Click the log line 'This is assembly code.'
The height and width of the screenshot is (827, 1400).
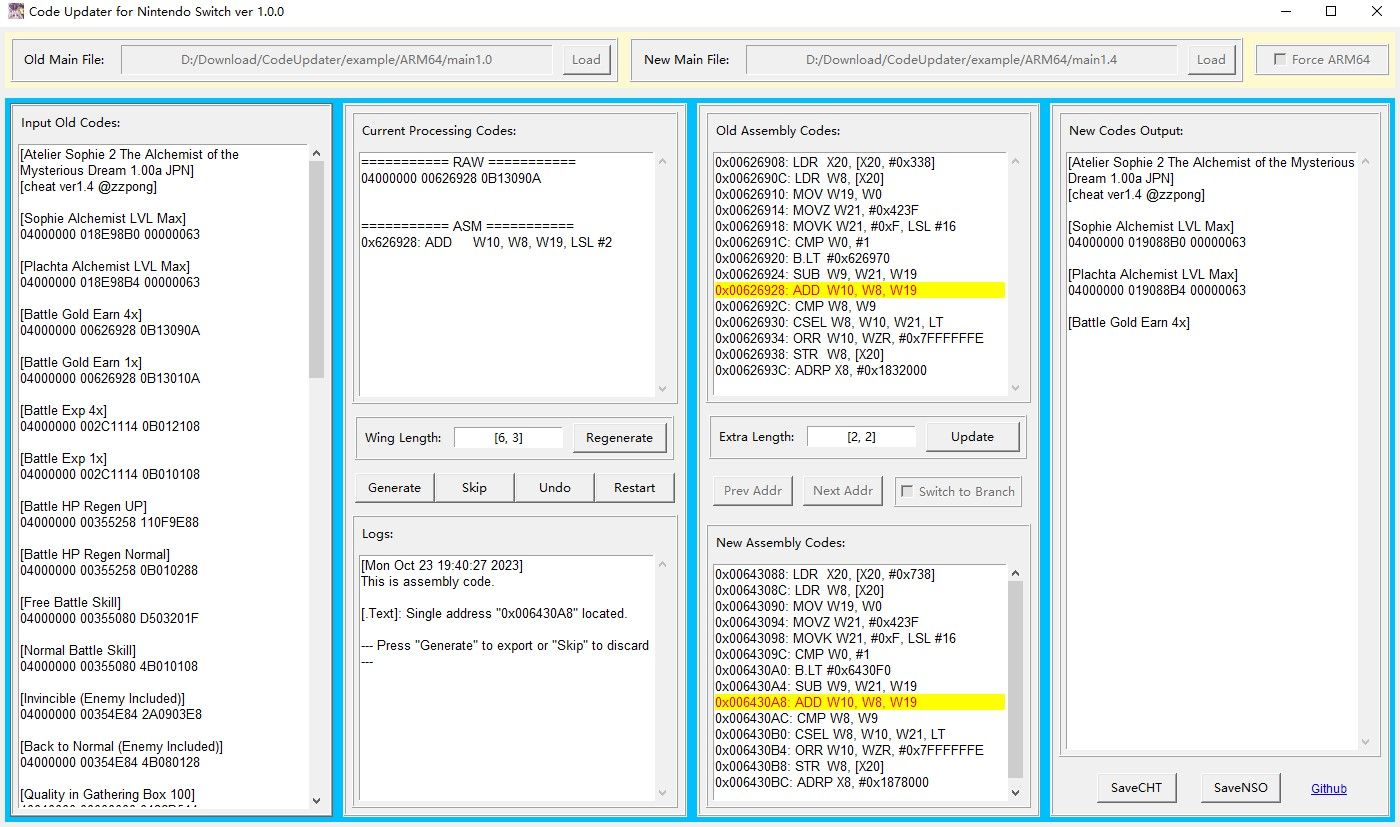coord(427,581)
